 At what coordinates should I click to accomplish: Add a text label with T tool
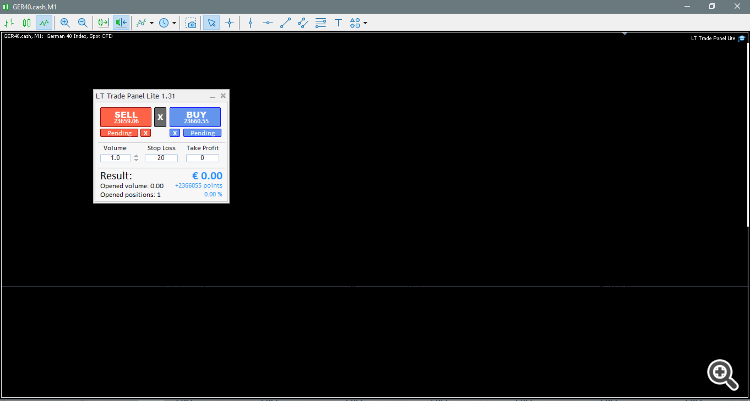[x=338, y=22]
